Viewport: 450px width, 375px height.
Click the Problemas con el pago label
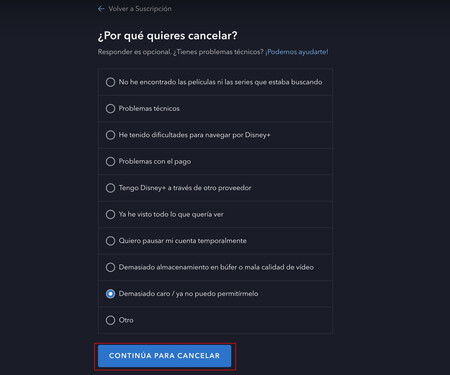click(155, 162)
